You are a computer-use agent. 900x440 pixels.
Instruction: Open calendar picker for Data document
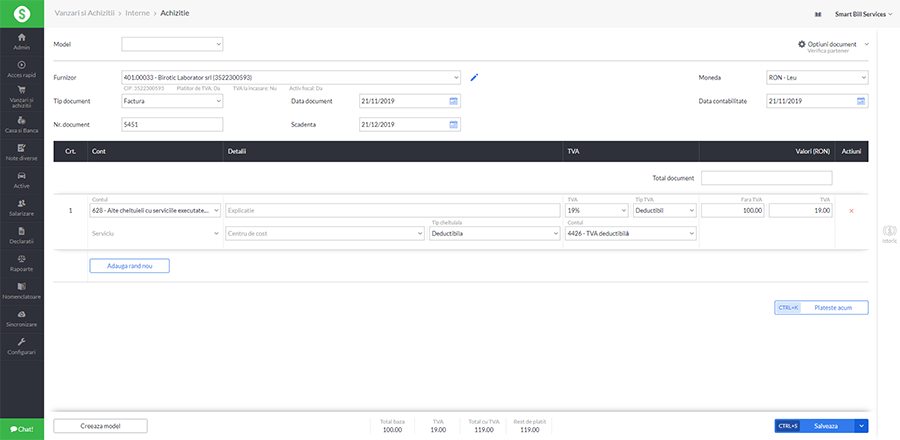[454, 101]
